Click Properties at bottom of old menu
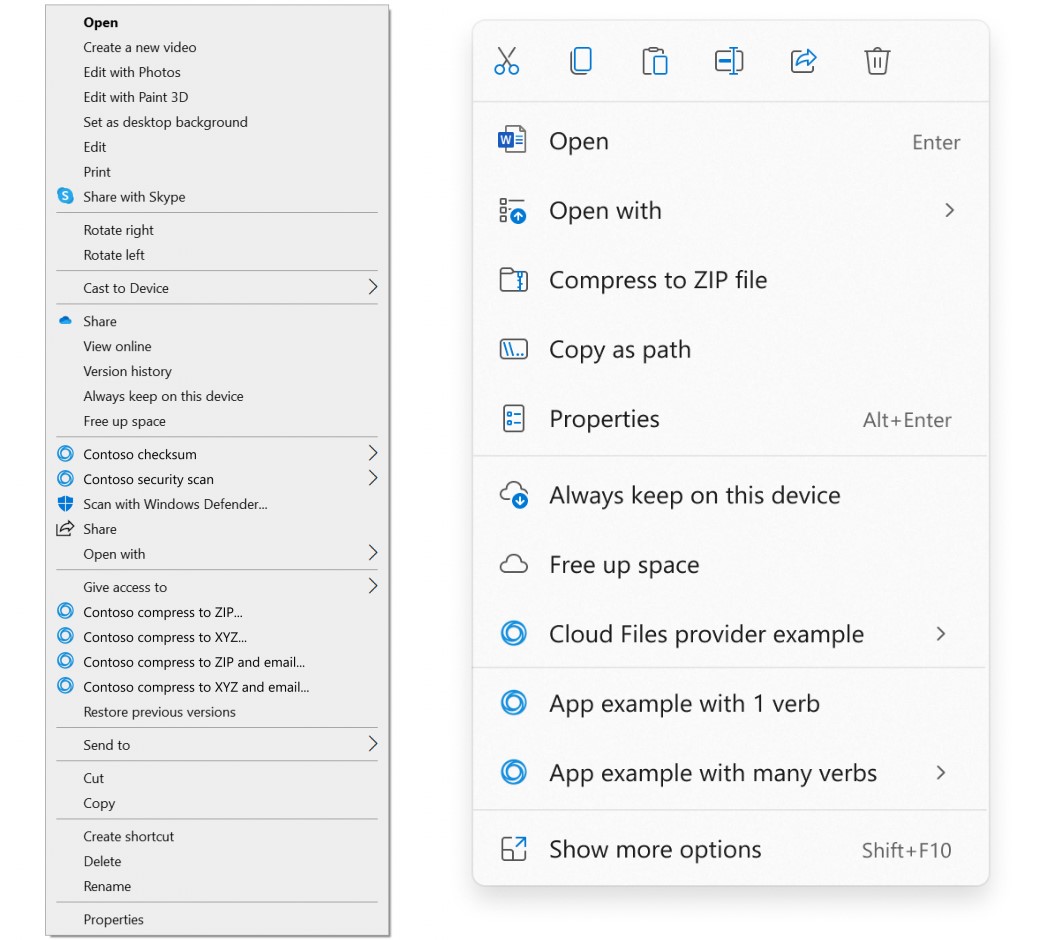This screenshot has height=940, width=1046. tap(113, 920)
